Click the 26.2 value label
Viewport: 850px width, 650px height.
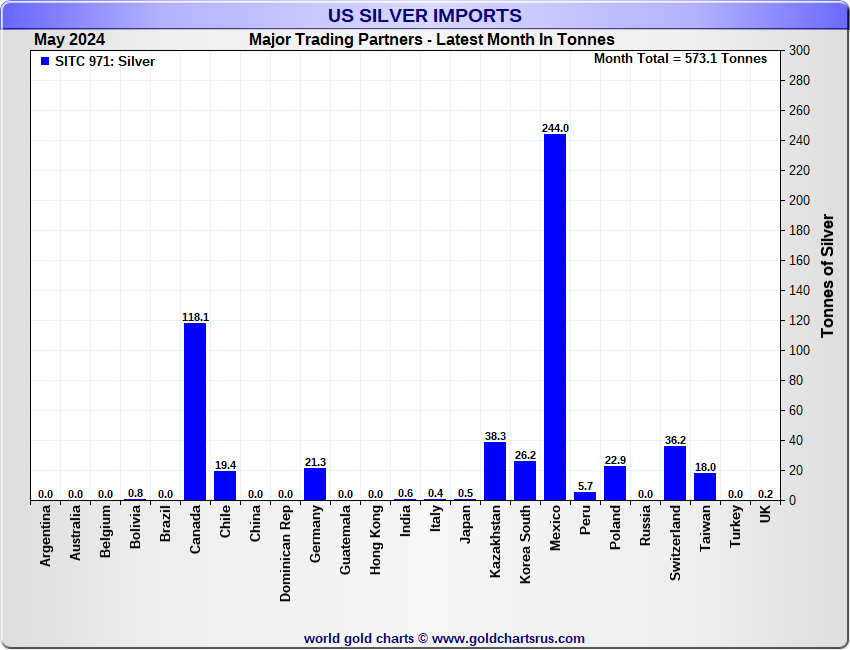click(525, 455)
